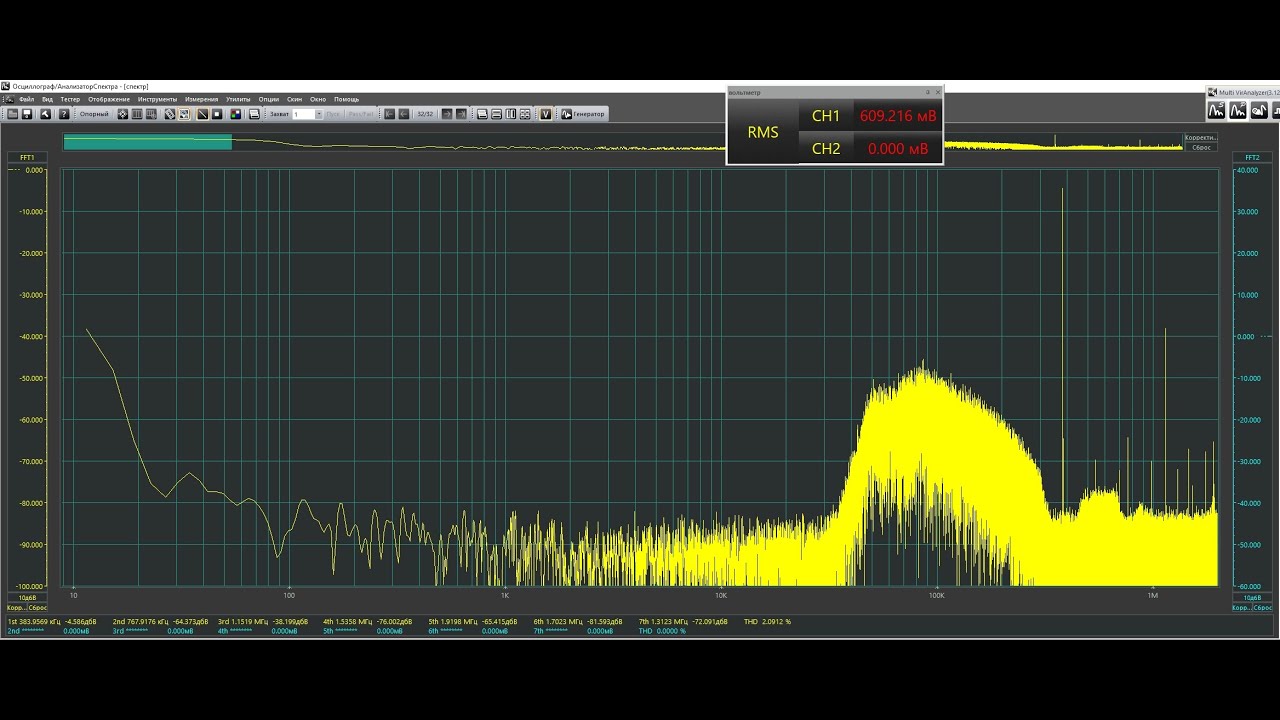Click the Корректи.. button at top right
1280x720 pixels.
point(1200,138)
